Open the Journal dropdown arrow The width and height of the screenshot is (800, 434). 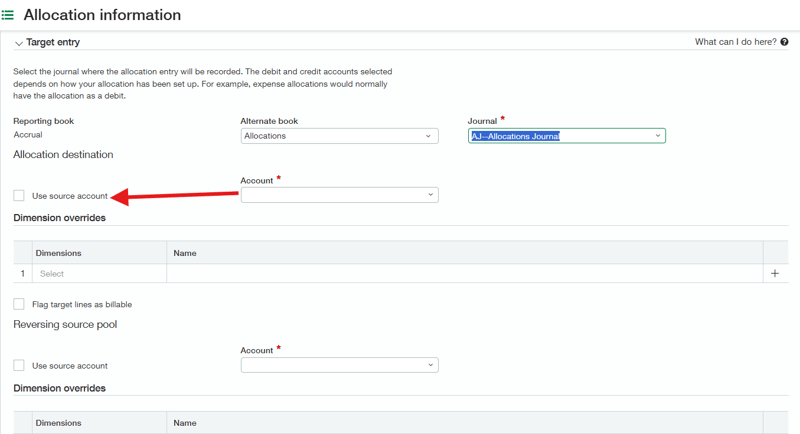657,136
